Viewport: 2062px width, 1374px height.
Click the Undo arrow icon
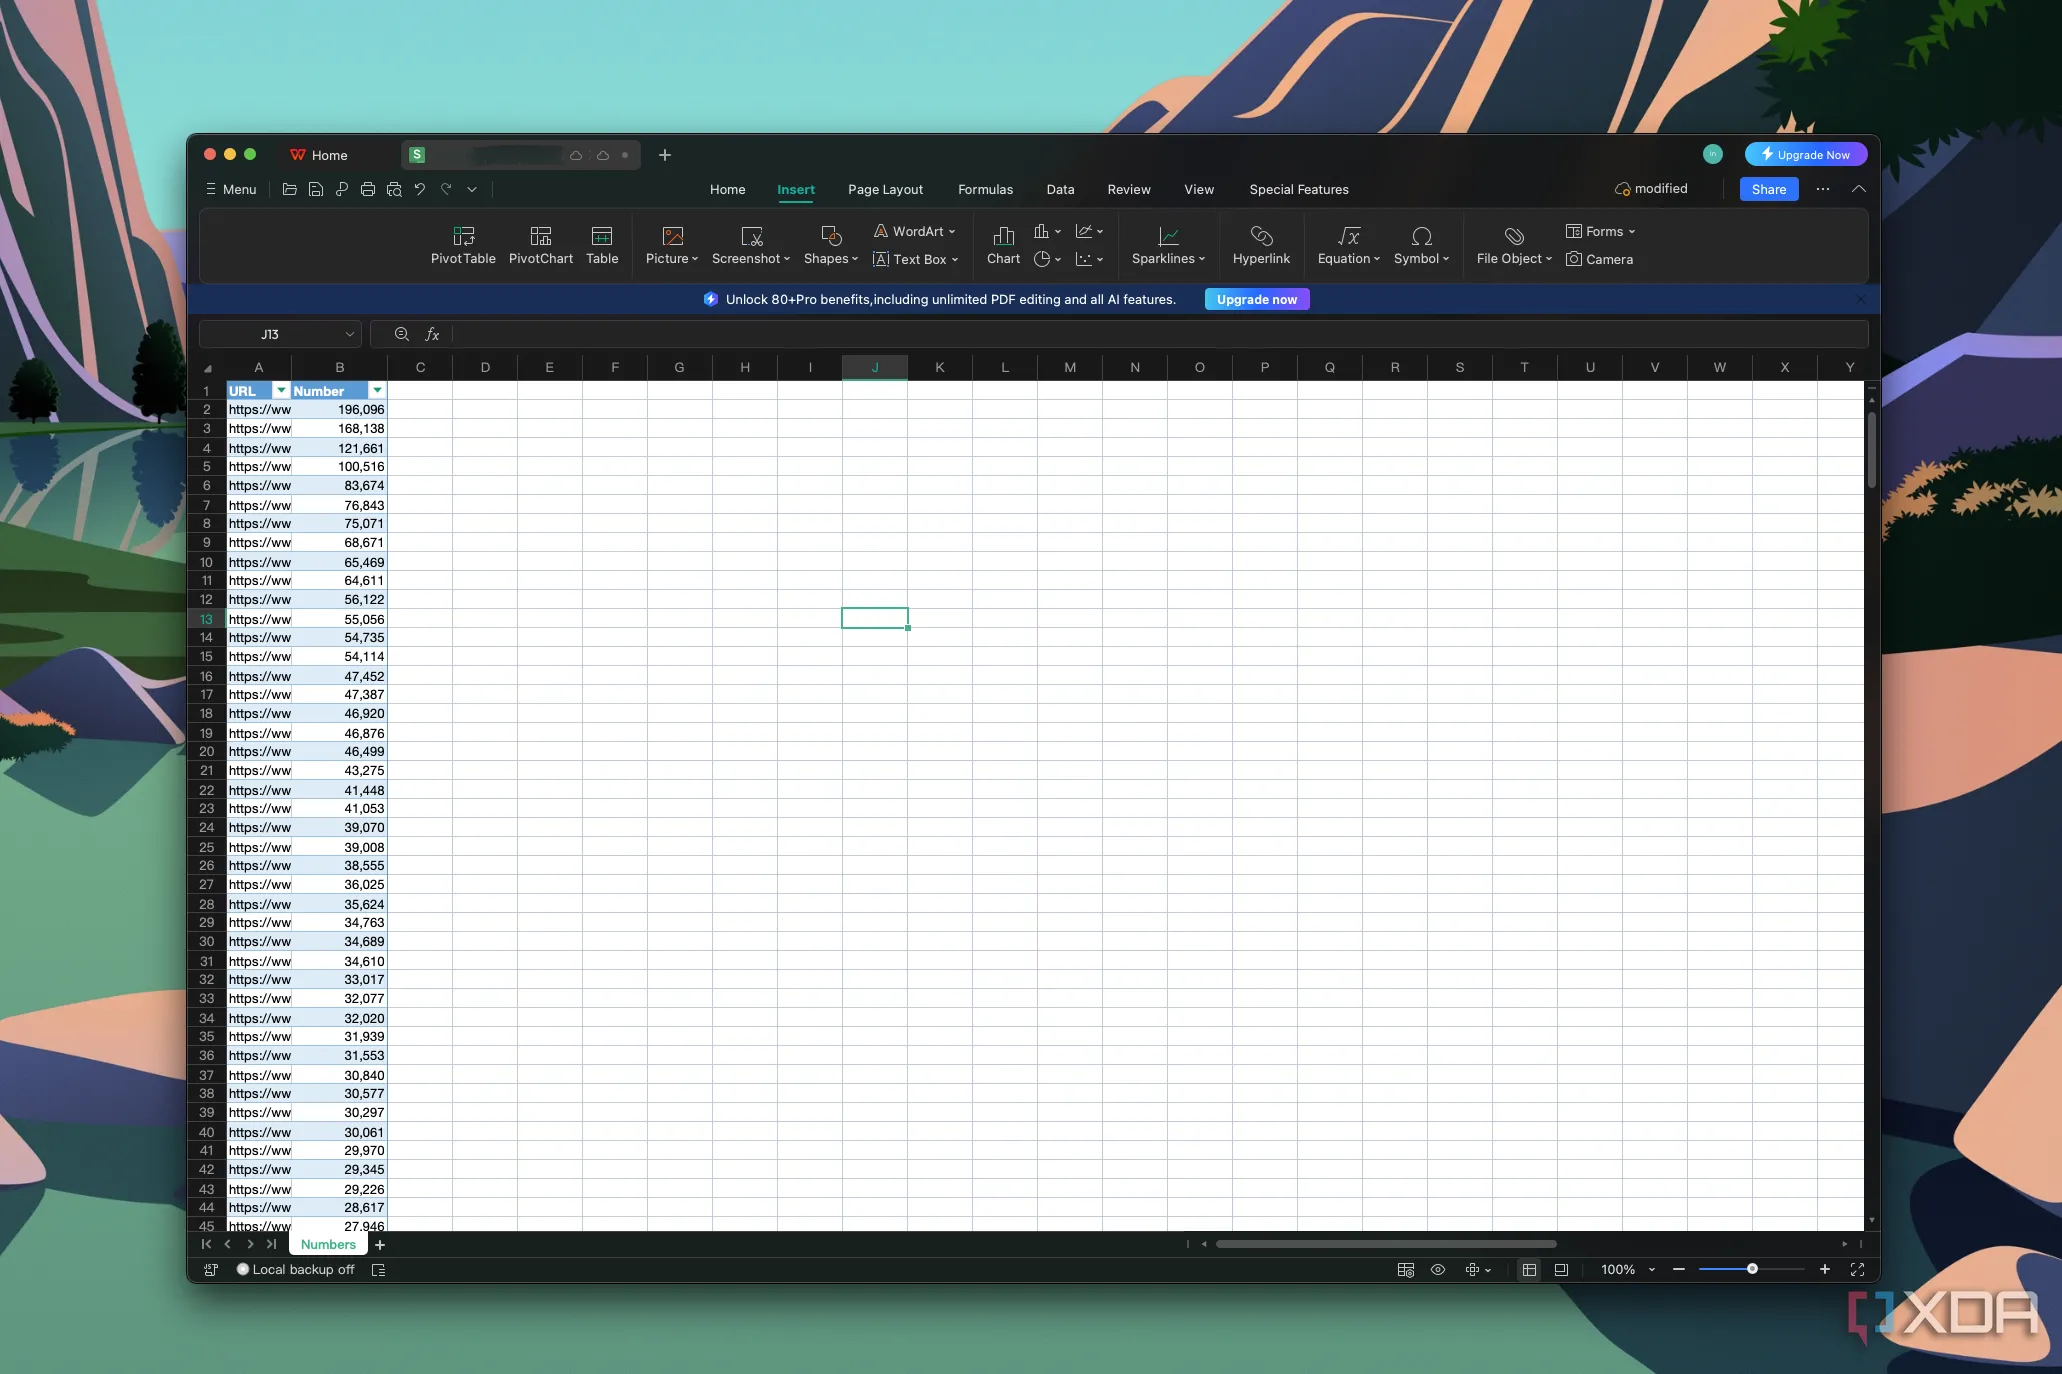[x=420, y=189]
